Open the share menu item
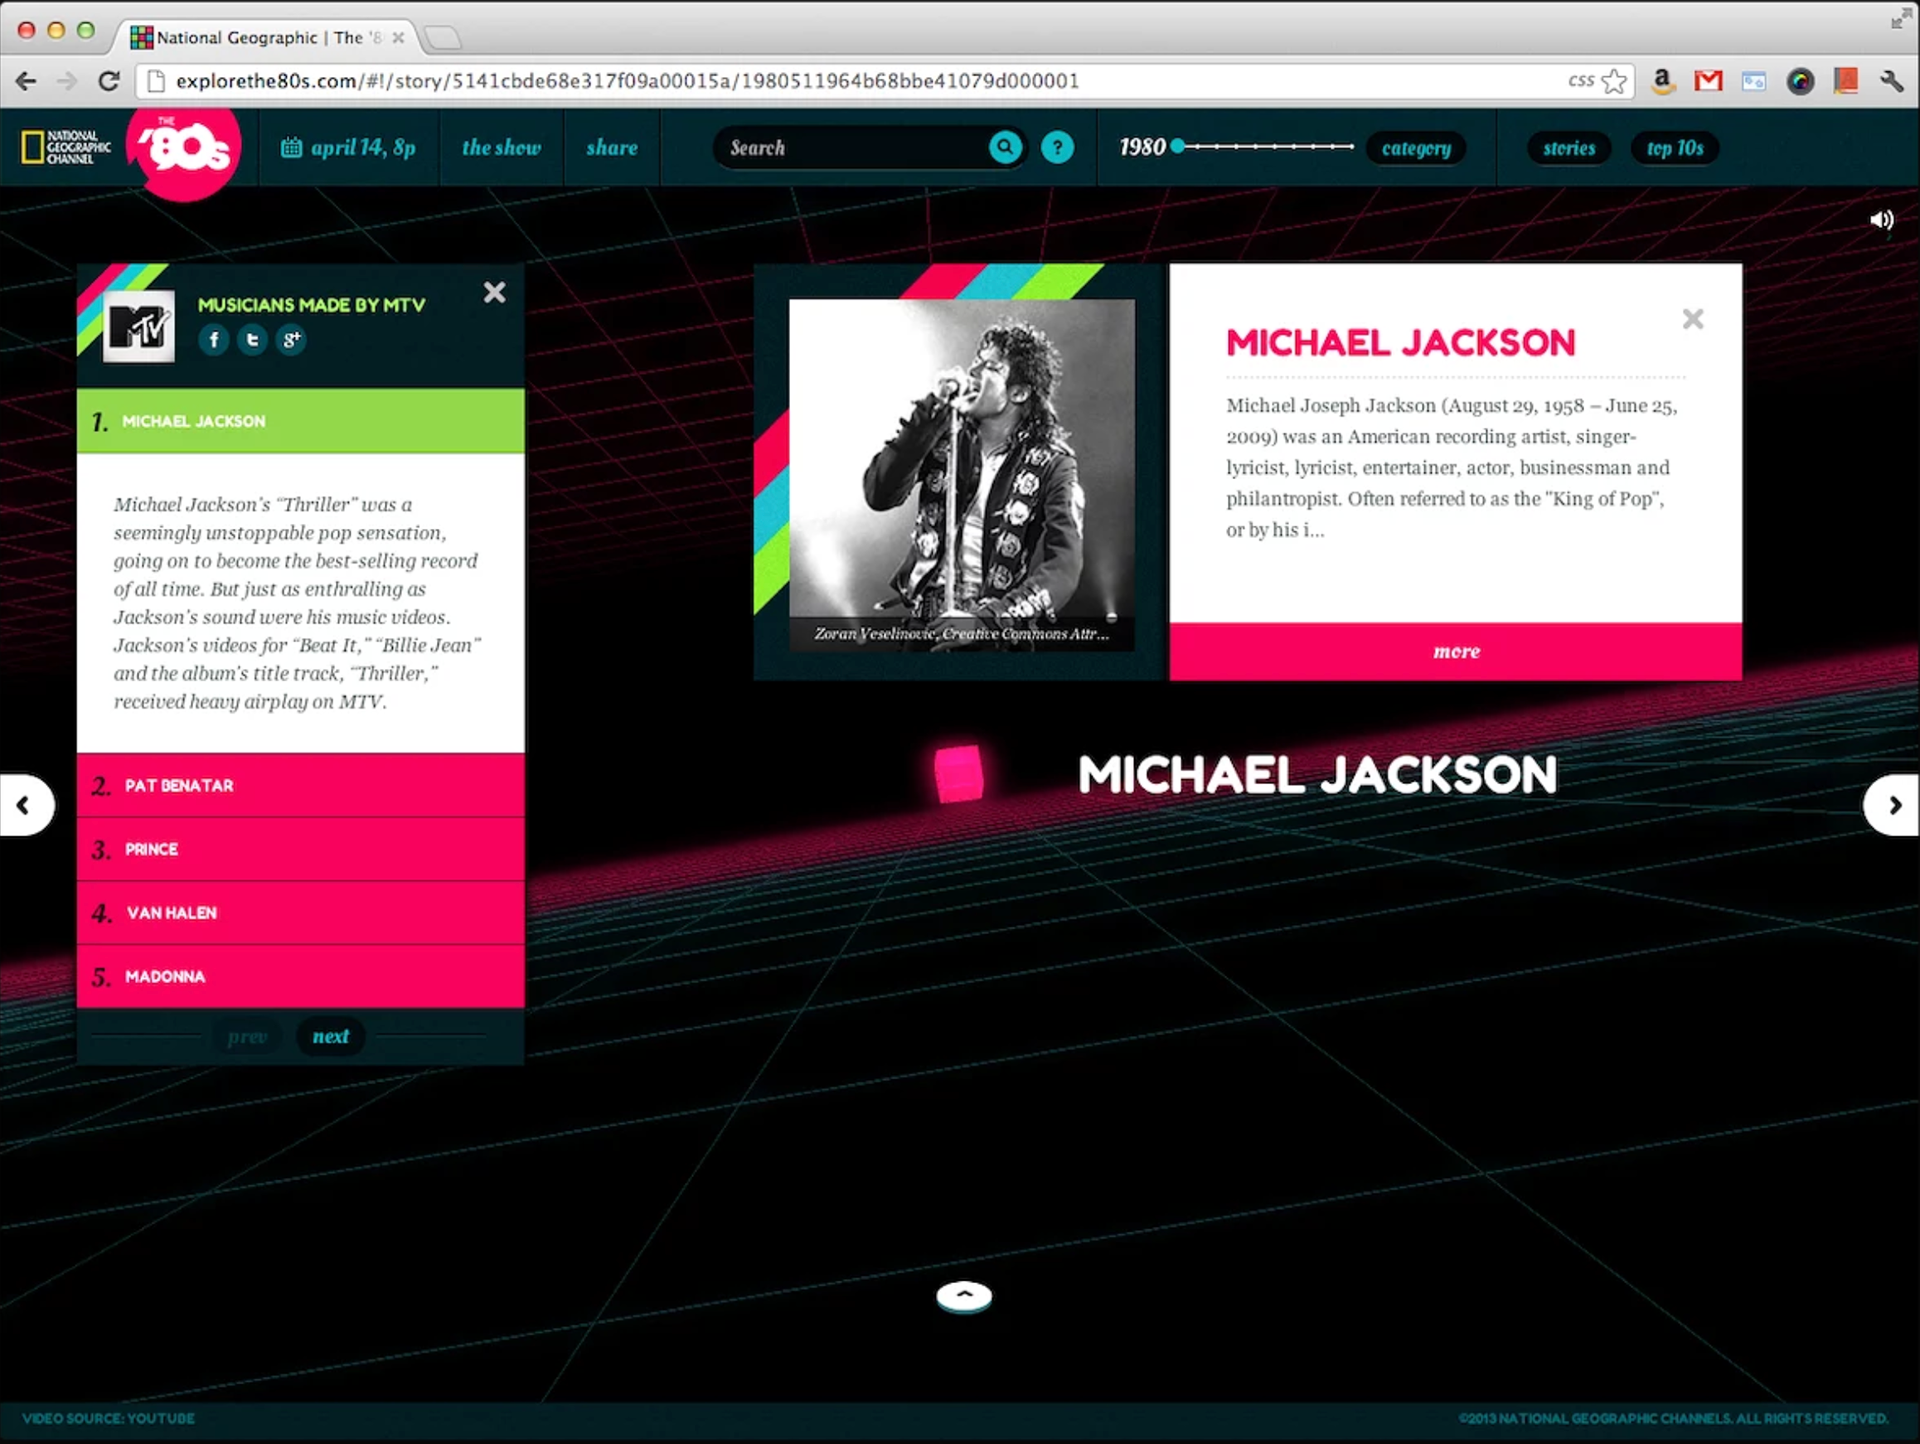Image resolution: width=1920 pixels, height=1444 pixels. (612, 147)
